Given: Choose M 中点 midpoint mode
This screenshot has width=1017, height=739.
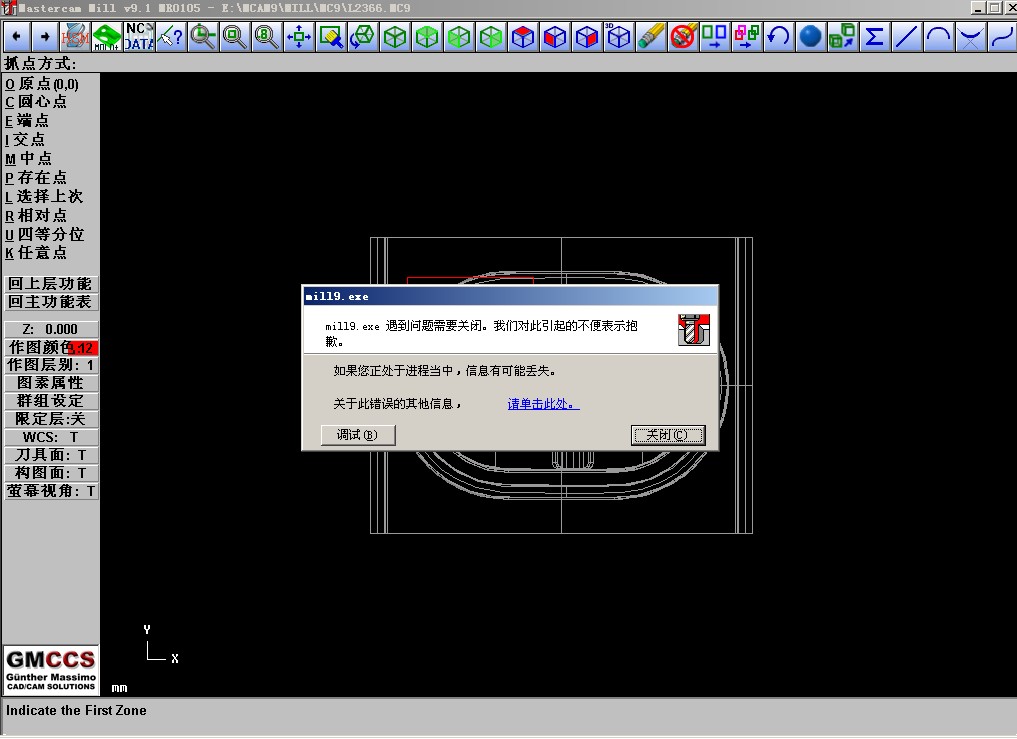Looking at the screenshot, I should click(29, 158).
